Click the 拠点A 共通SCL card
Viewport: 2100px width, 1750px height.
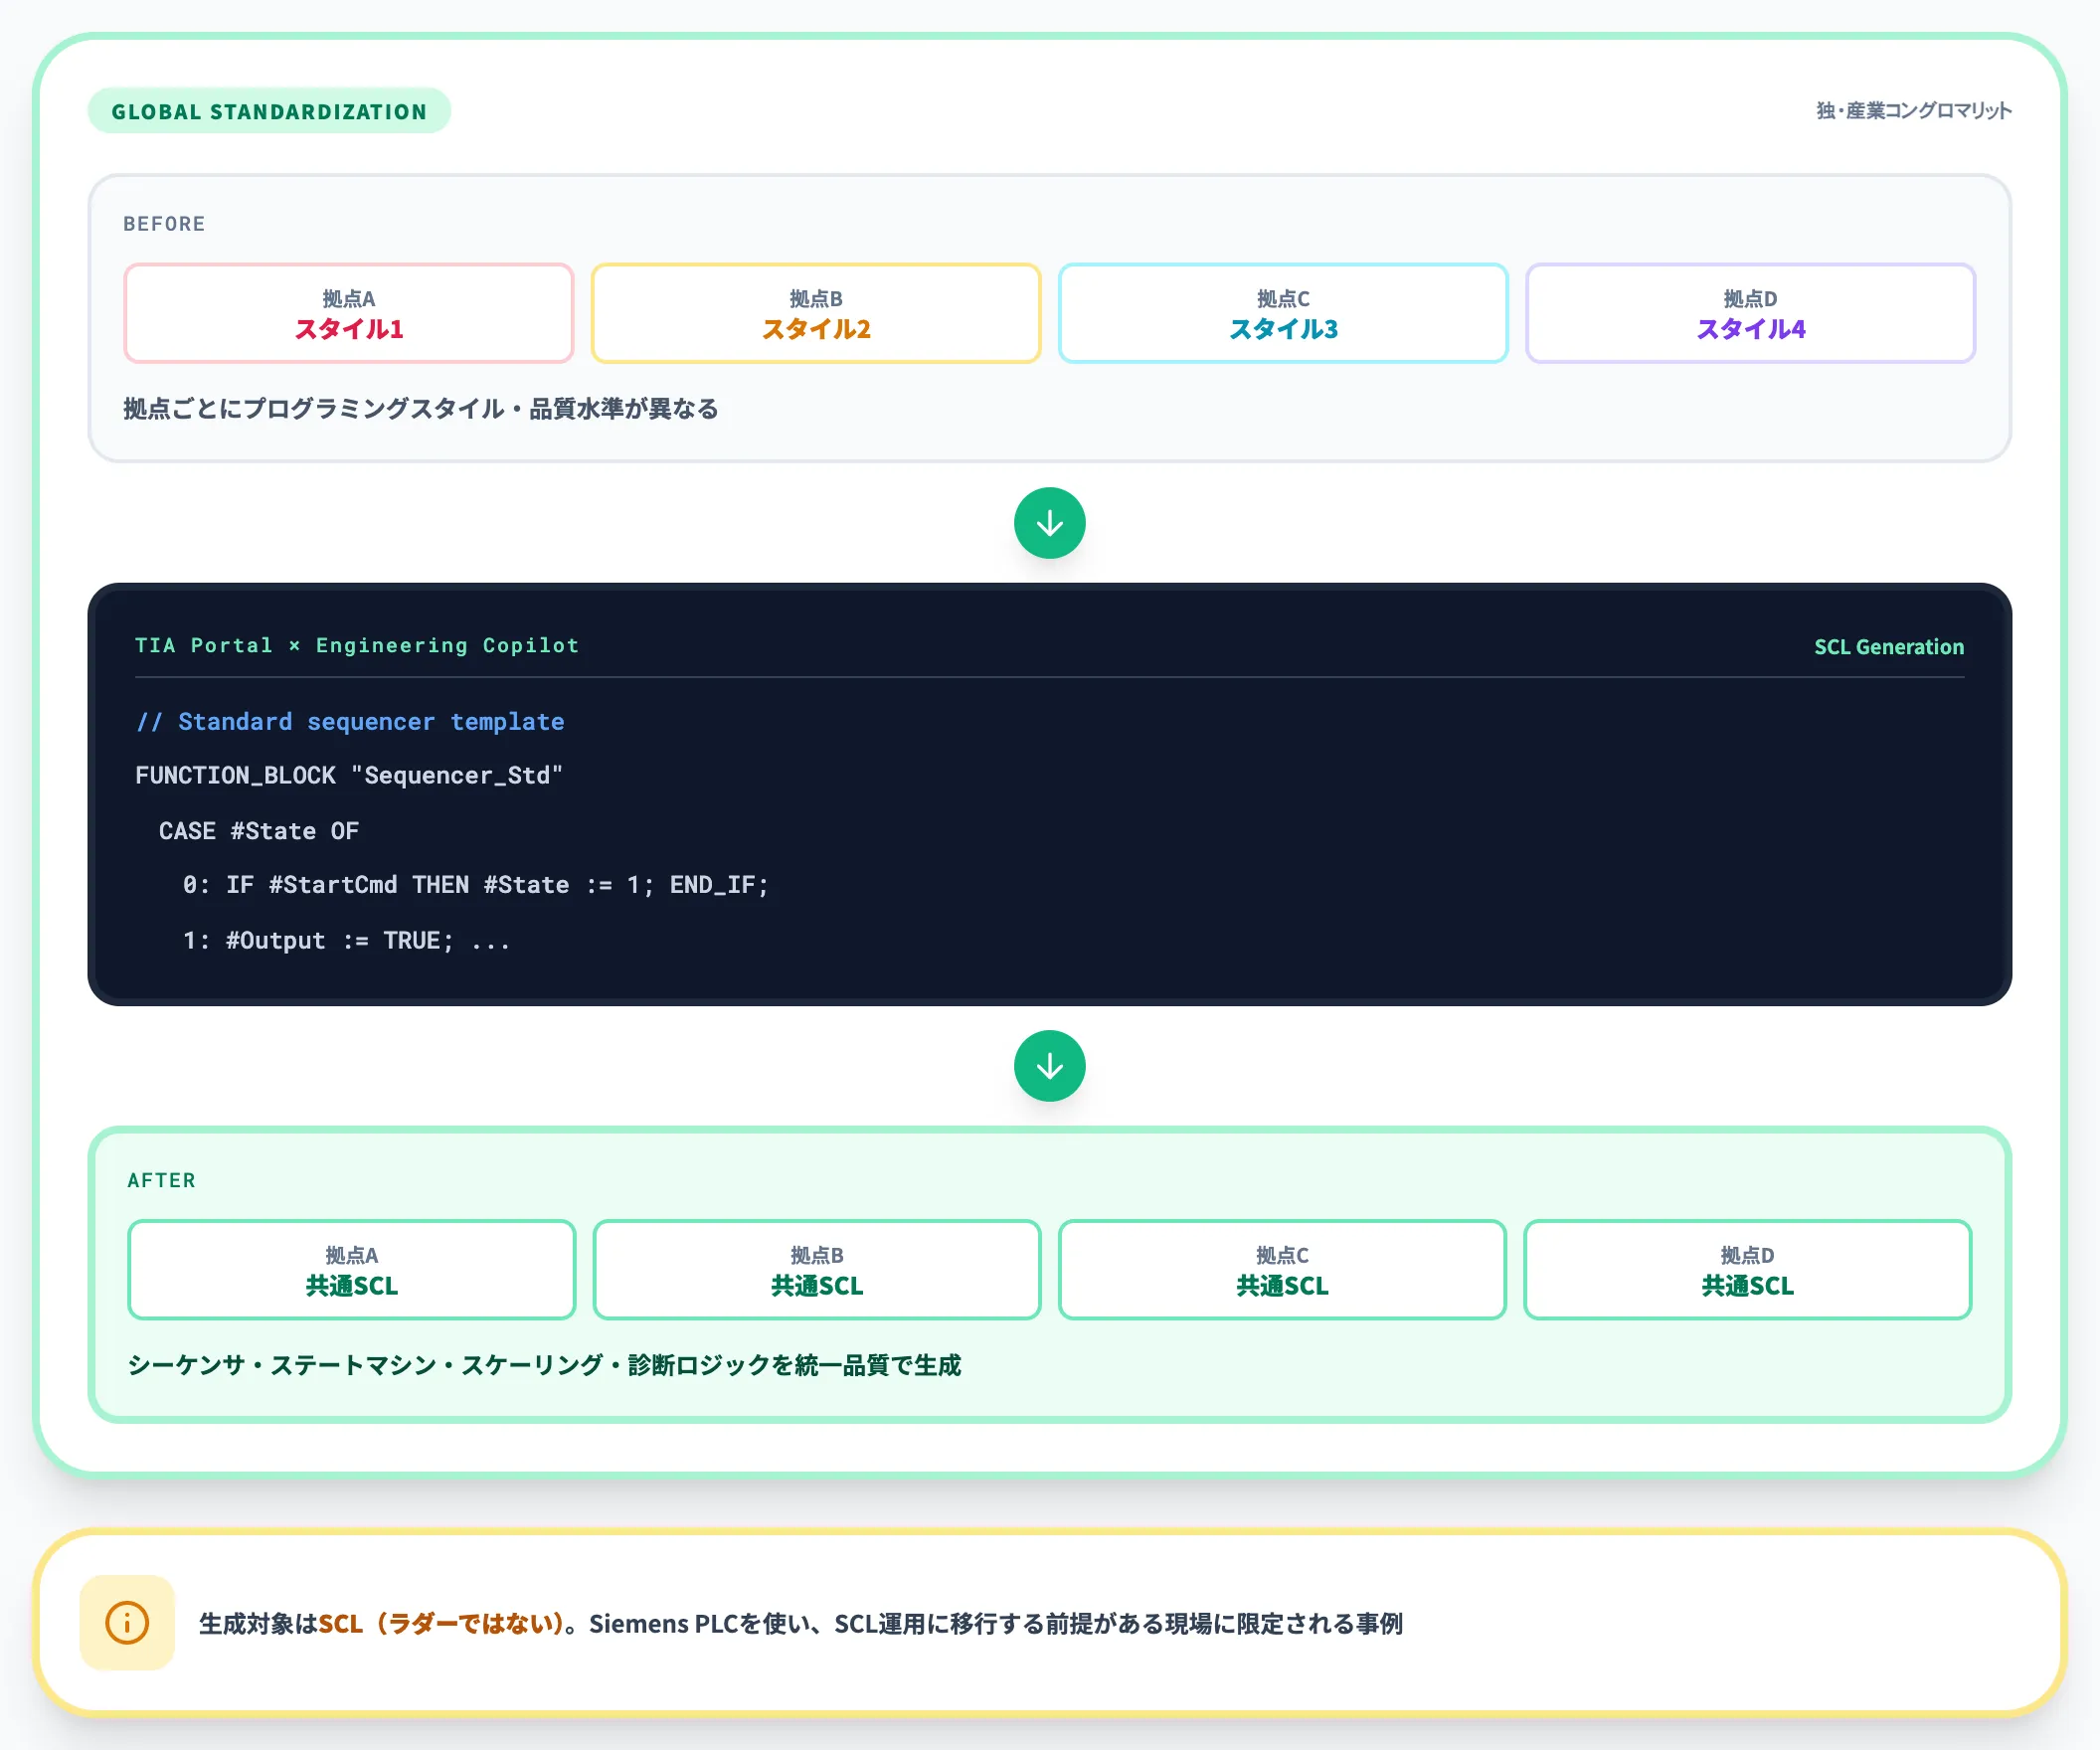[x=352, y=1269]
